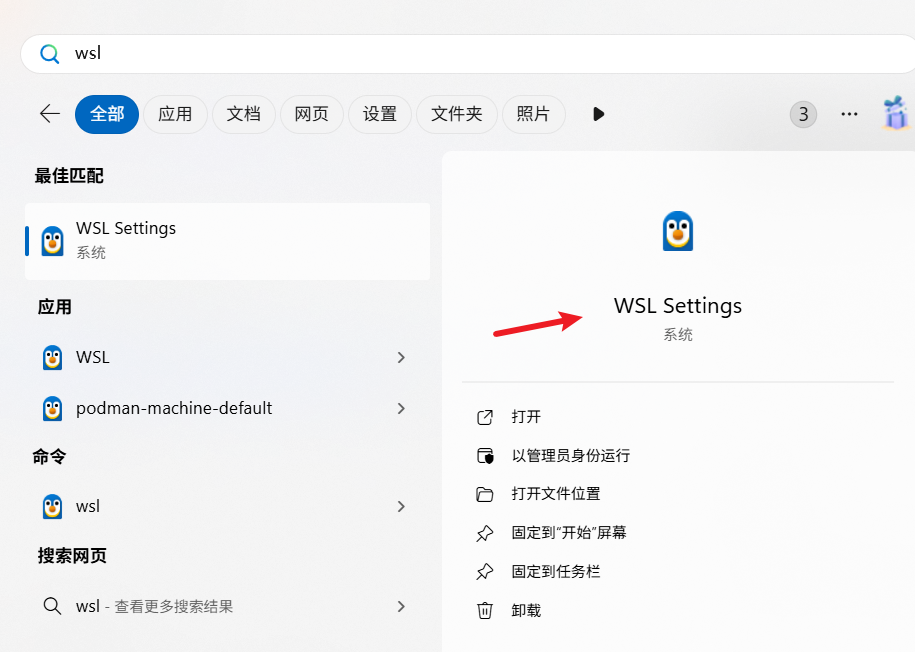Select the 文档 filter tab
Screen dimensions: 915x652
(x=243, y=114)
